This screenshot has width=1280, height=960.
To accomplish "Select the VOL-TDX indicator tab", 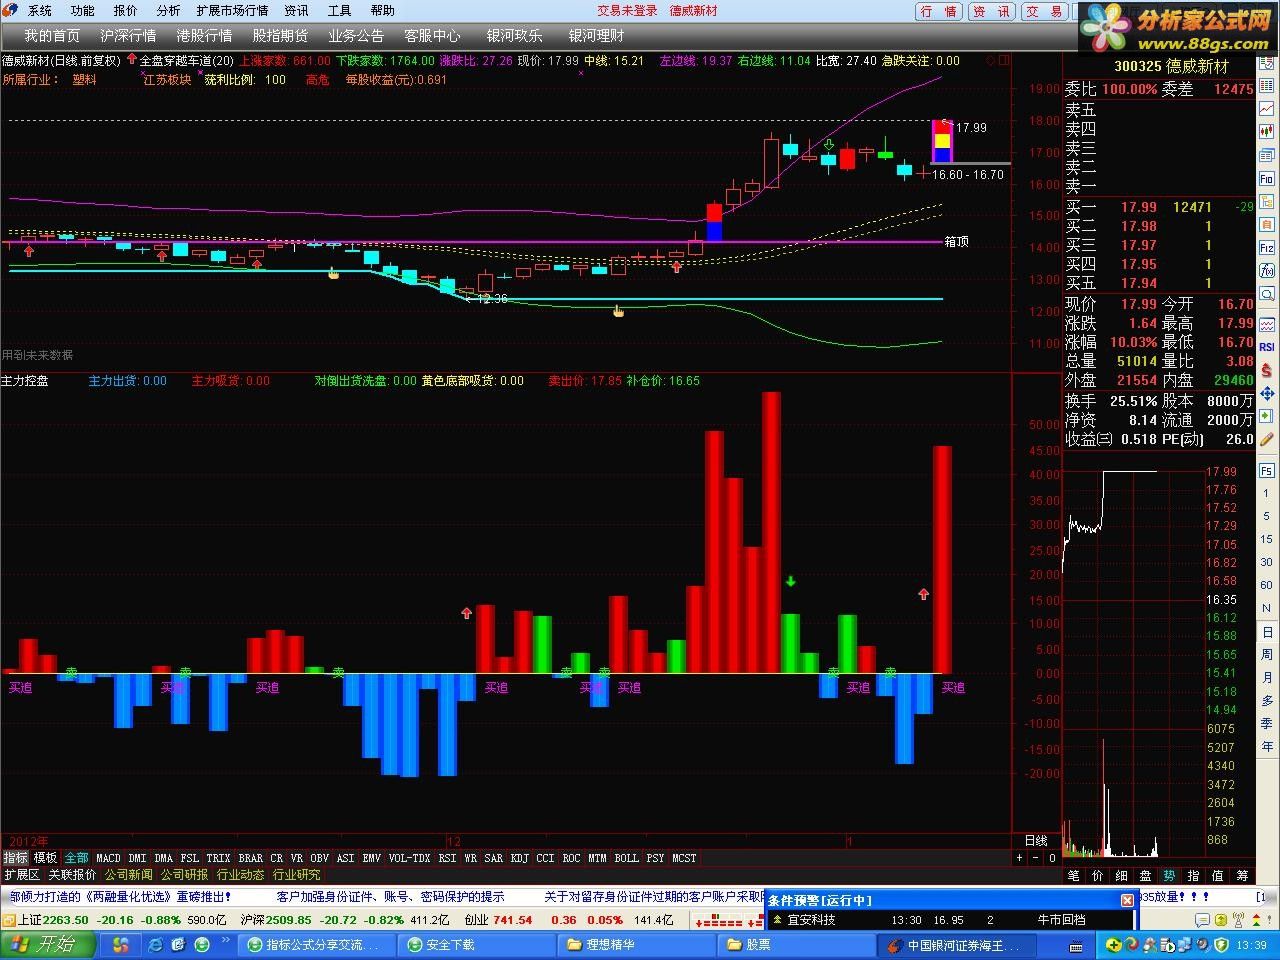I will [409, 858].
